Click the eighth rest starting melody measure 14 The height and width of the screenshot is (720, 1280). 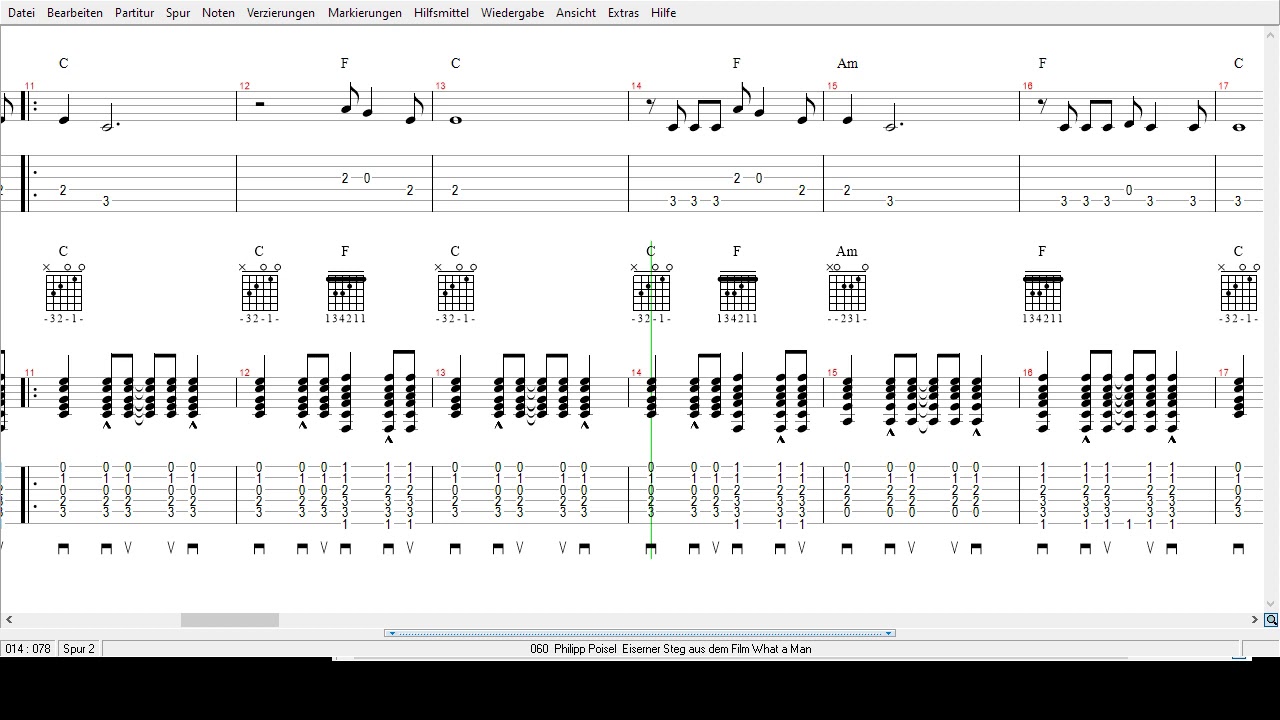click(653, 105)
